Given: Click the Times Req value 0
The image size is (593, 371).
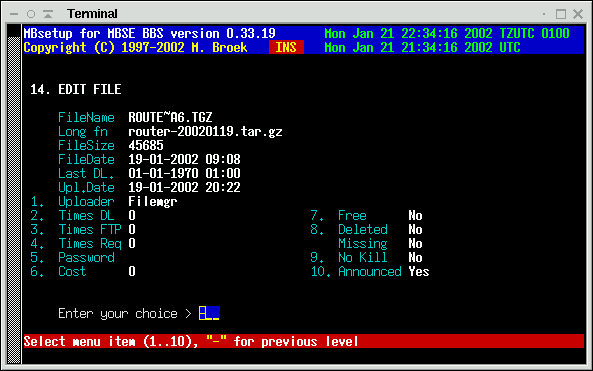Looking at the screenshot, I should [132, 244].
